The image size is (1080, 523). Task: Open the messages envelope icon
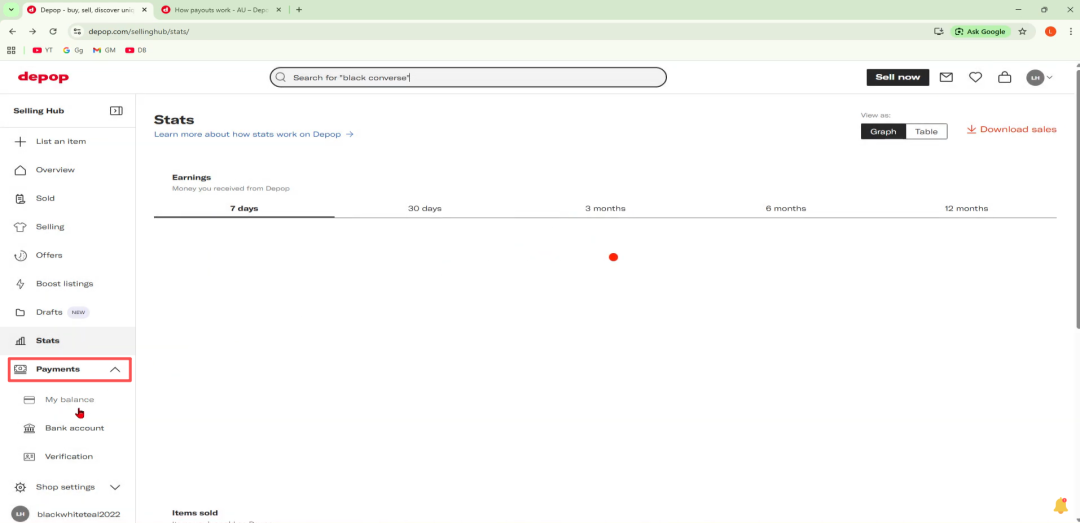pos(946,77)
